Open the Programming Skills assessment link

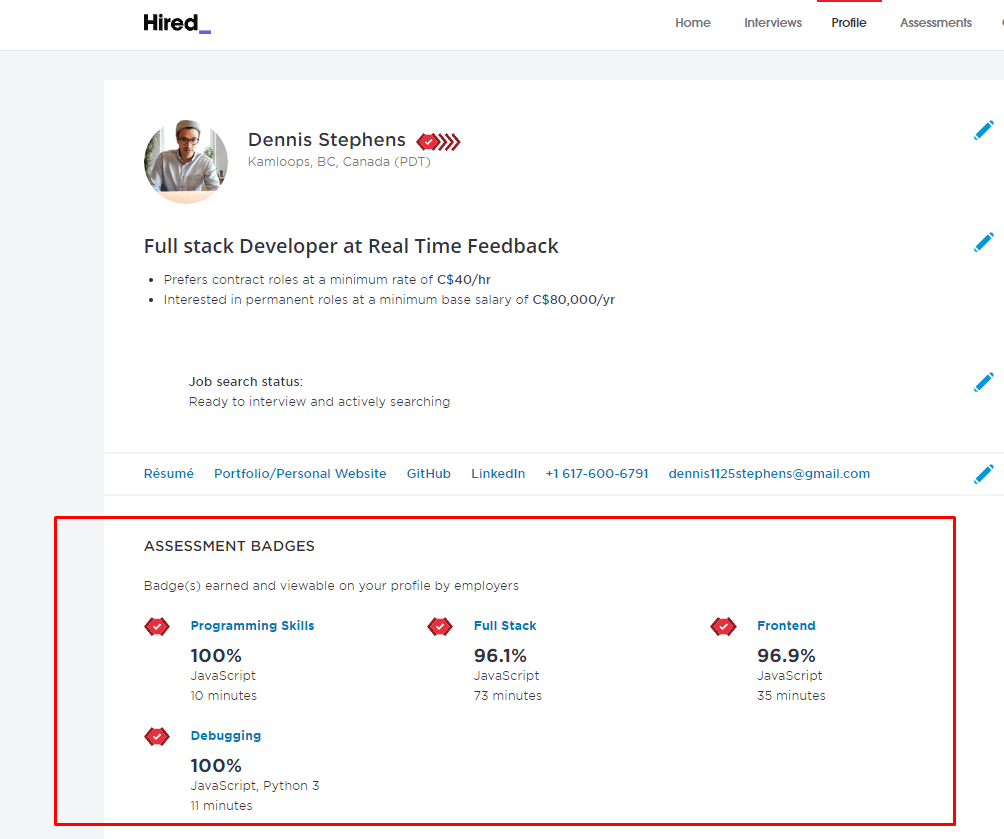pos(252,626)
